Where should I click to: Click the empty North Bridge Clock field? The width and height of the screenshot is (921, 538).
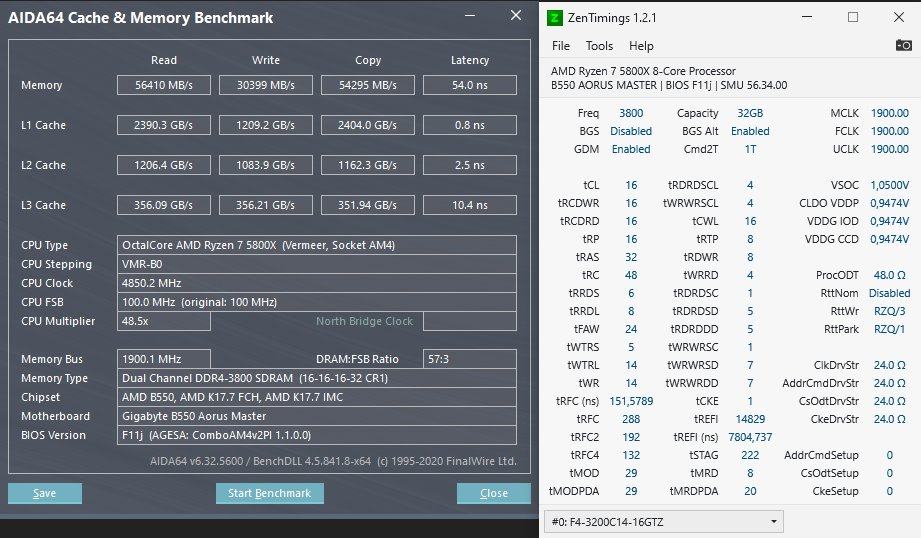[470, 321]
